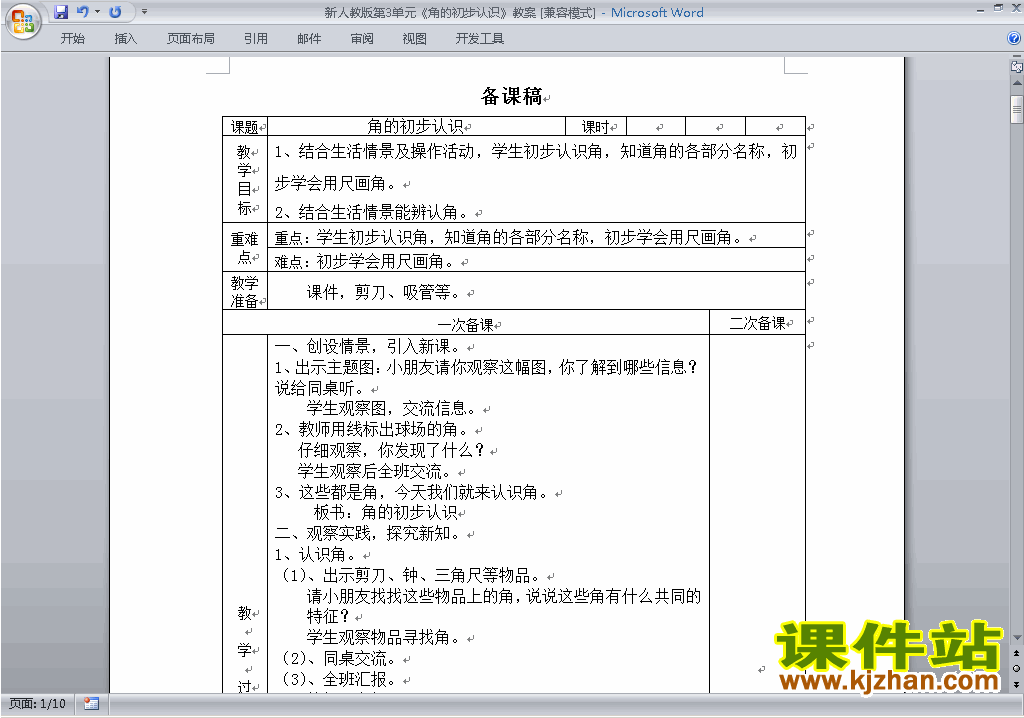Image resolution: width=1024 pixels, height=718 pixels.
Task: Click the 二、观察实践，探究新知 line
Action: pyautogui.click(x=367, y=533)
